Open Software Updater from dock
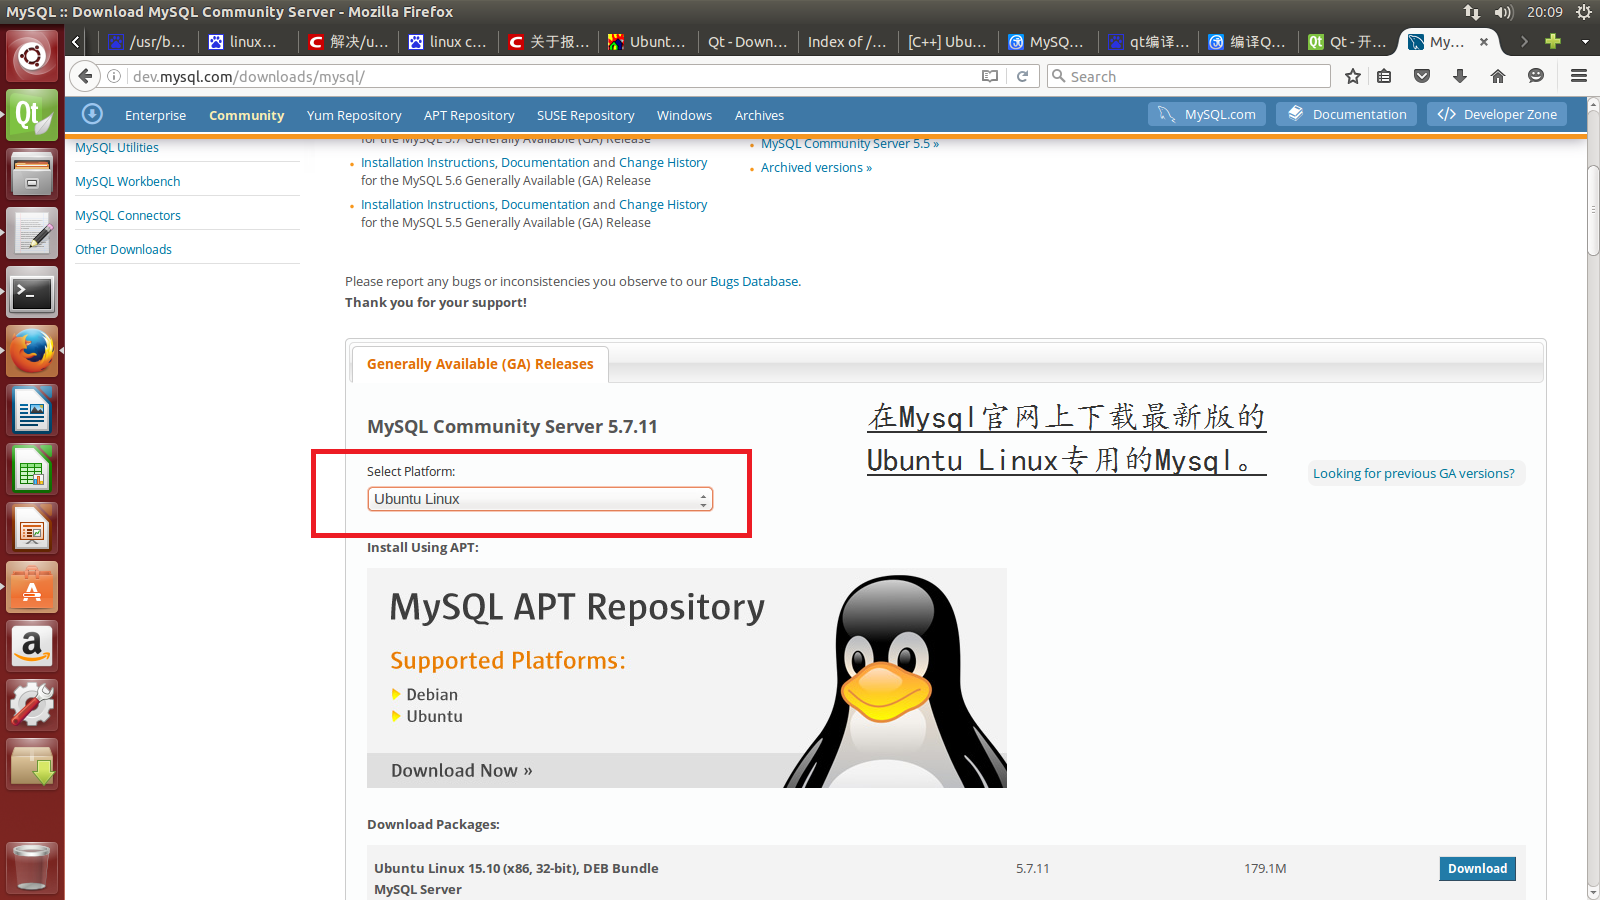This screenshot has width=1600, height=900. point(32,765)
